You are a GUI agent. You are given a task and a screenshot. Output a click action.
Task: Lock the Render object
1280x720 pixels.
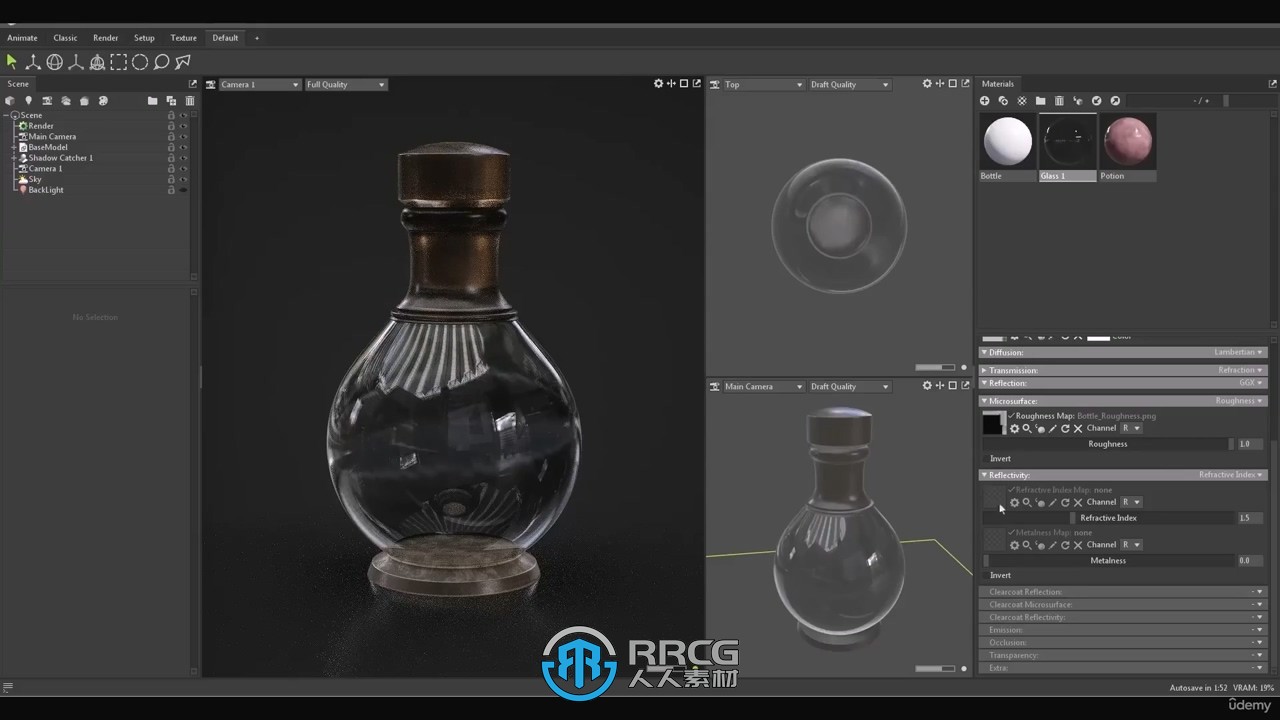(171, 126)
